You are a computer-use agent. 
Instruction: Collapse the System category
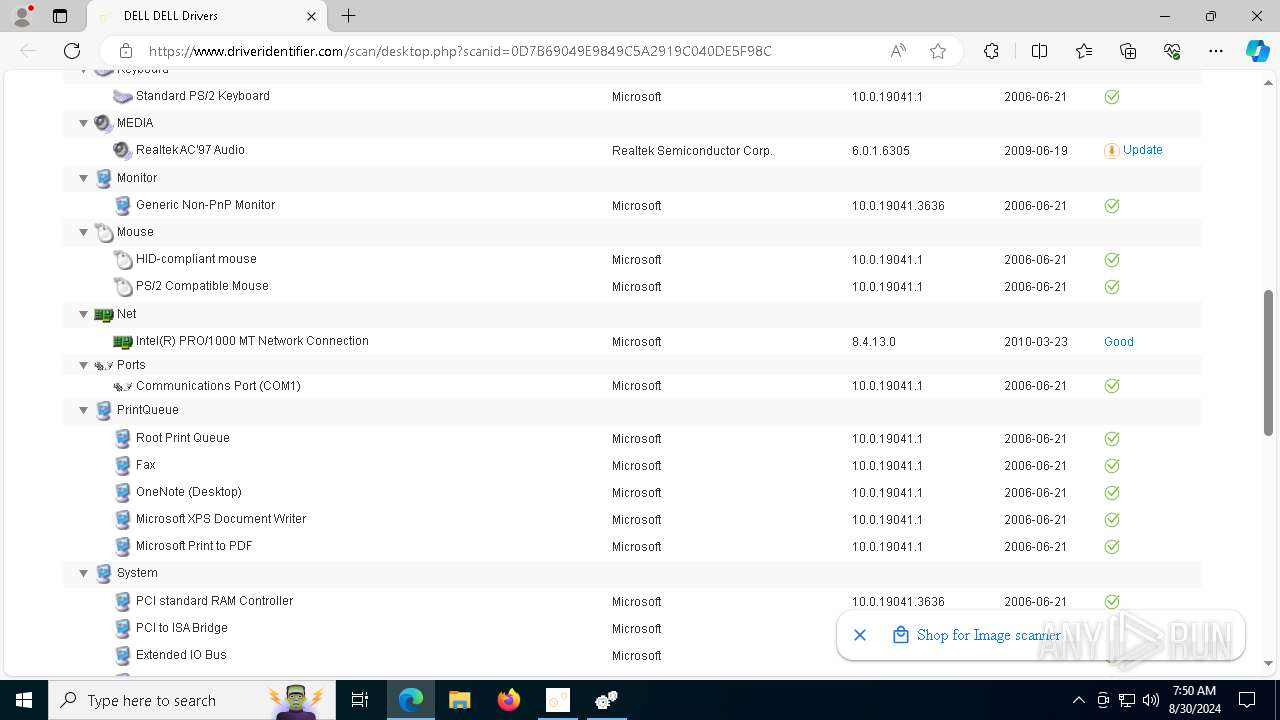point(84,573)
